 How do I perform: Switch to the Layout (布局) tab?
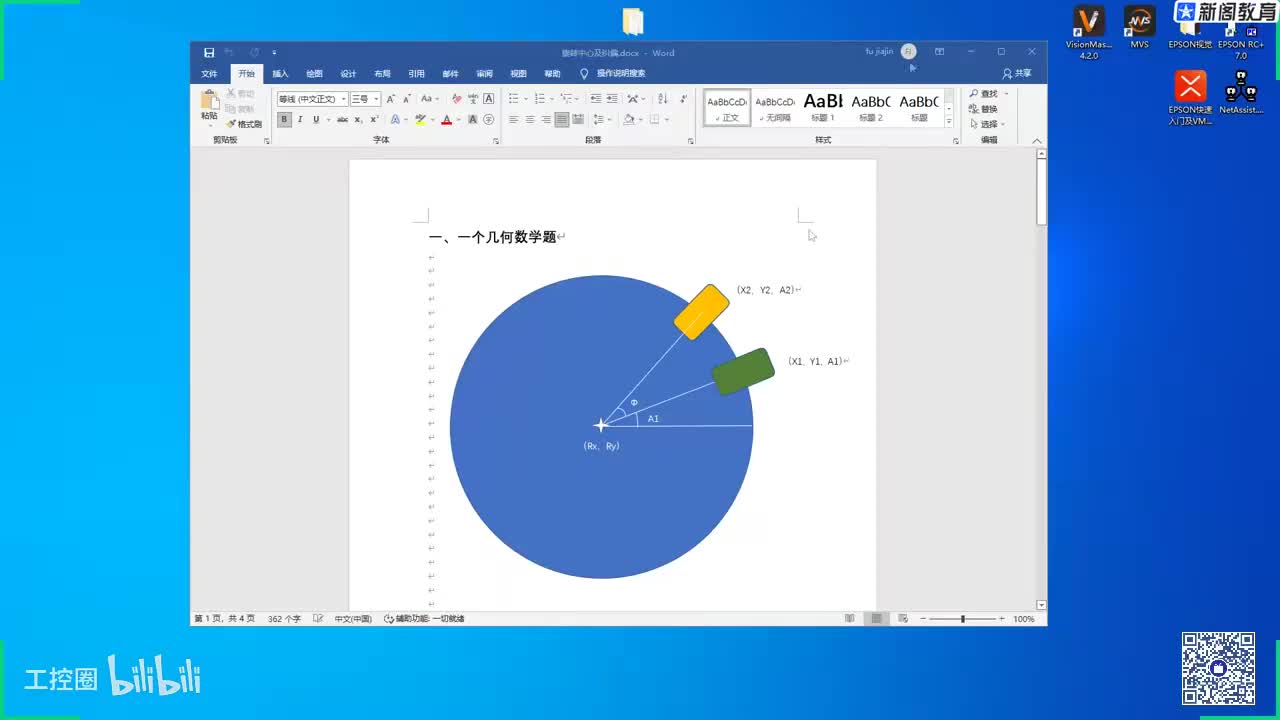(382, 74)
